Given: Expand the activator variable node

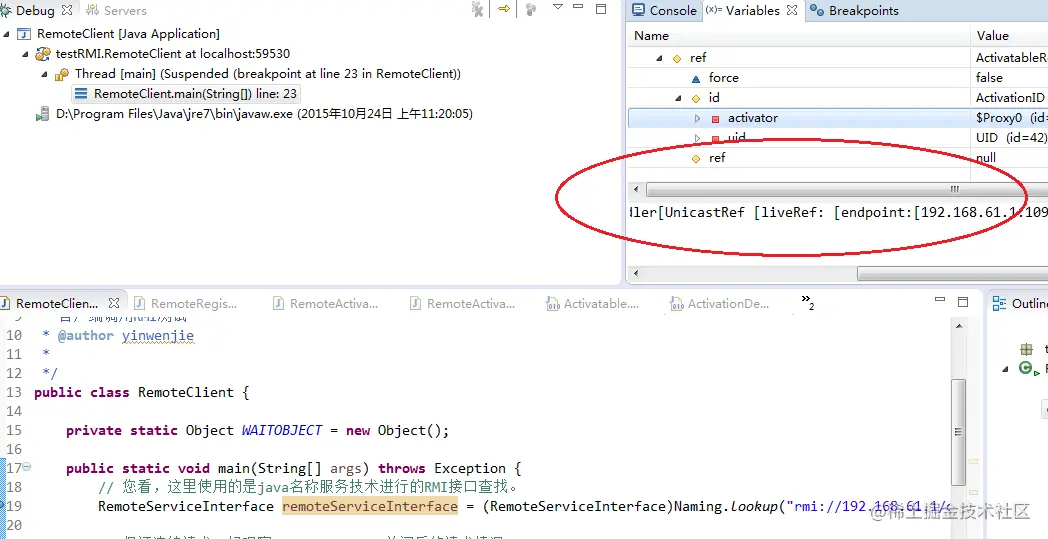Looking at the screenshot, I should 697,118.
